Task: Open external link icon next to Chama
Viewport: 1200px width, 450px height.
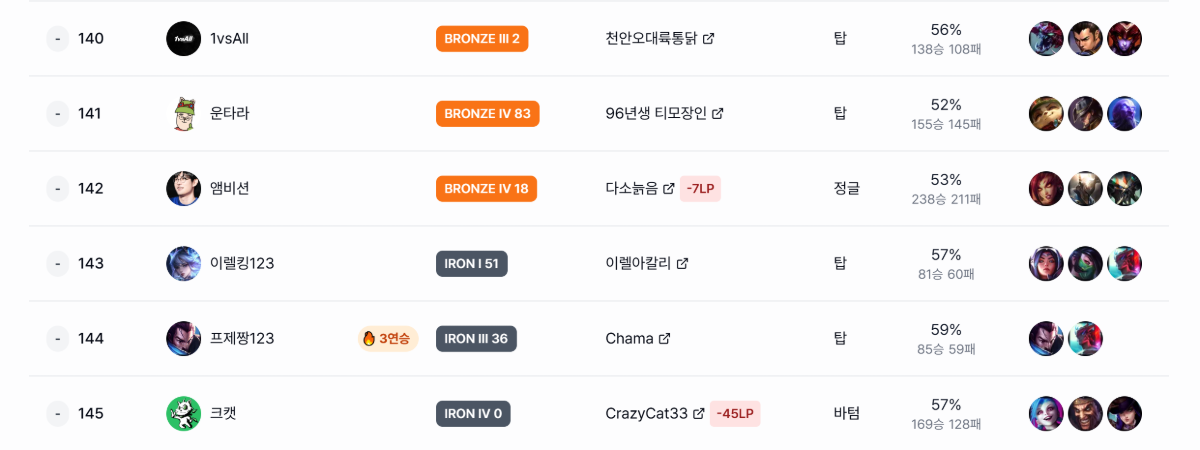Action: tap(665, 339)
